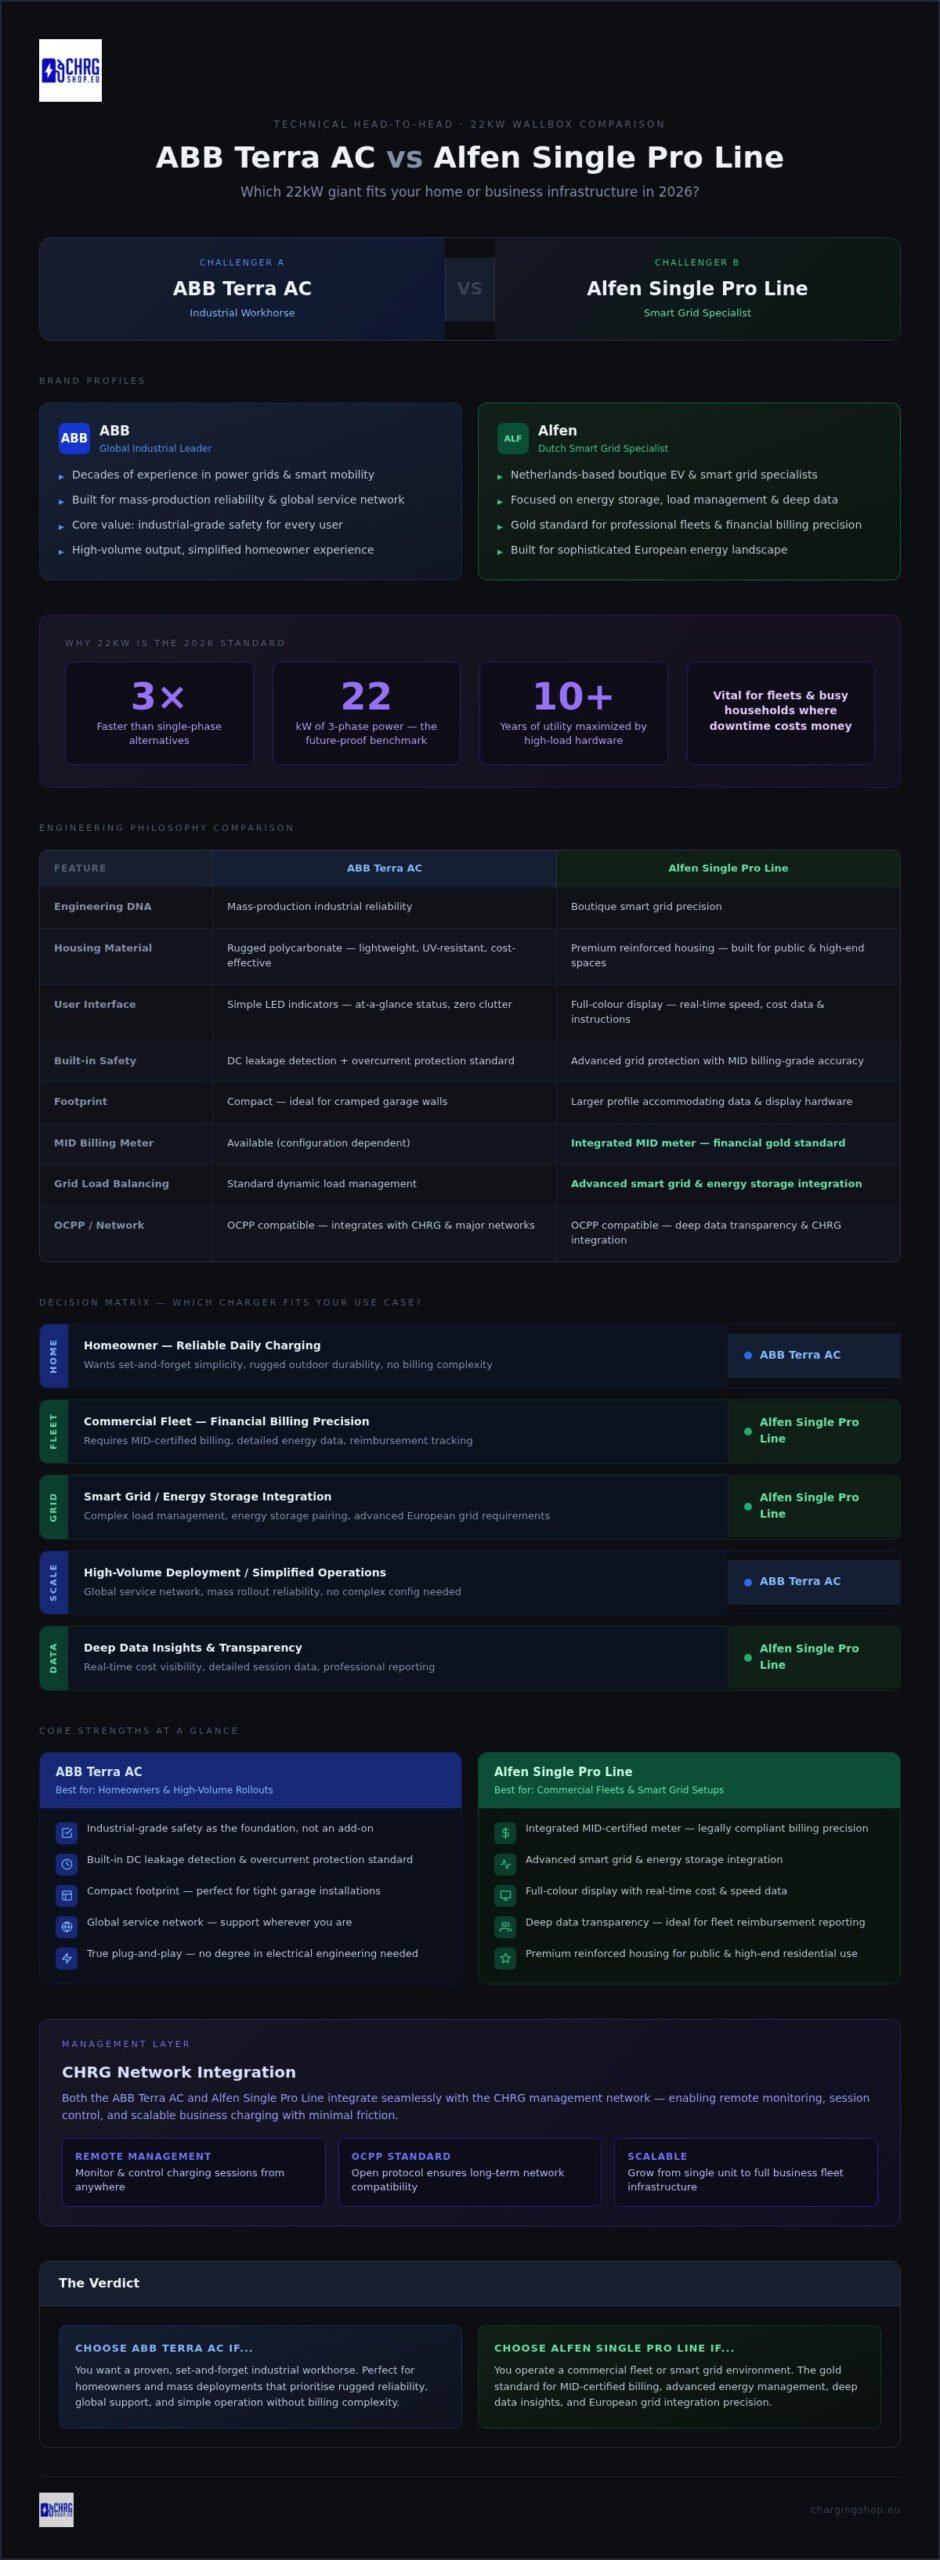The image size is (940, 2560).
Task: Click the vertical GRID tag in the decision matrix
Action: click(x=54, y=1506)
